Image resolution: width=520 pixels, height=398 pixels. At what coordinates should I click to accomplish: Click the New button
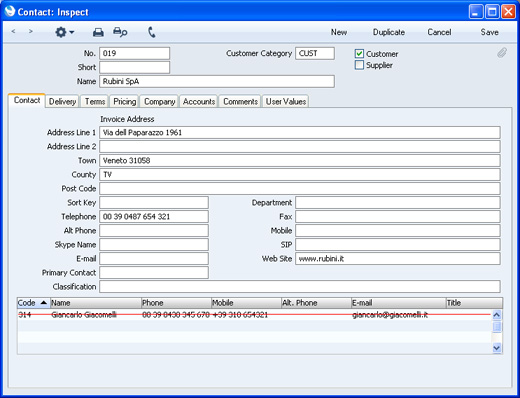pos(339,32)
